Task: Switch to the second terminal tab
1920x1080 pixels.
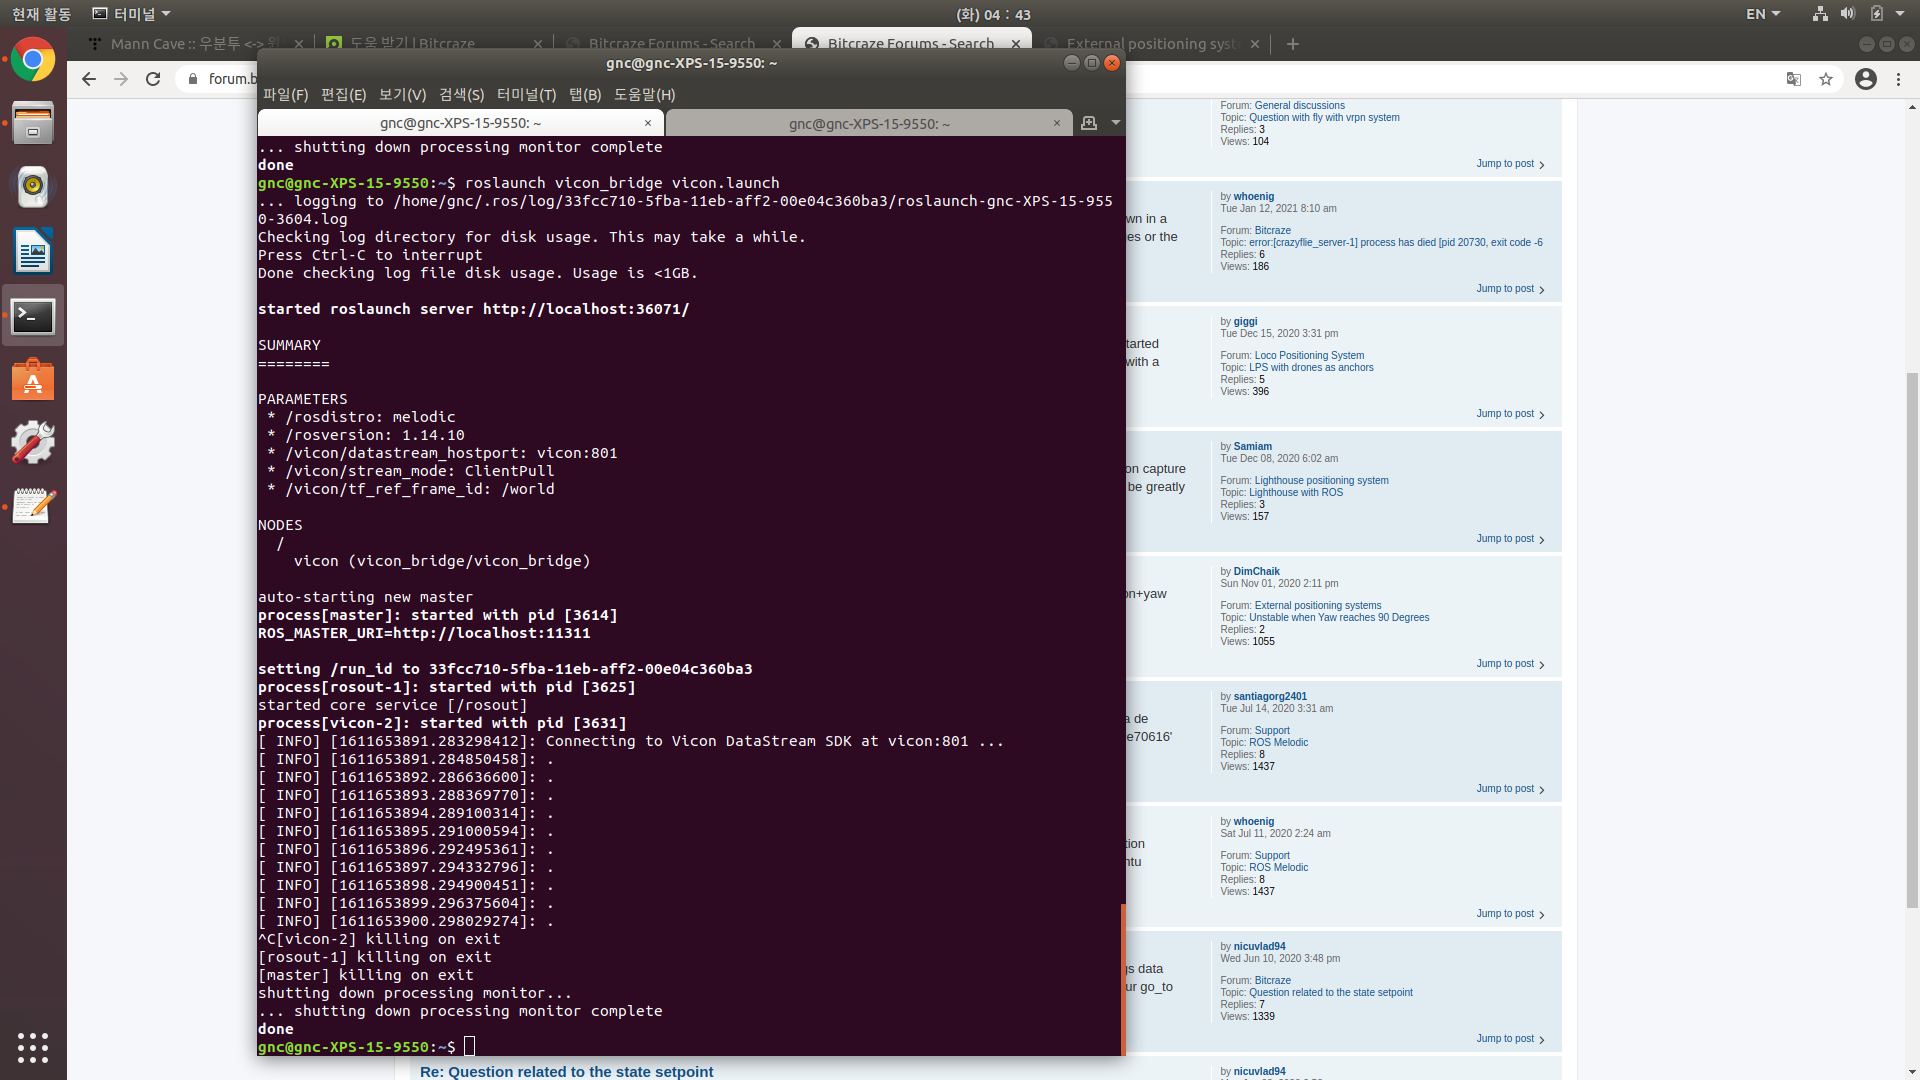Action: [x=868, y=123]
